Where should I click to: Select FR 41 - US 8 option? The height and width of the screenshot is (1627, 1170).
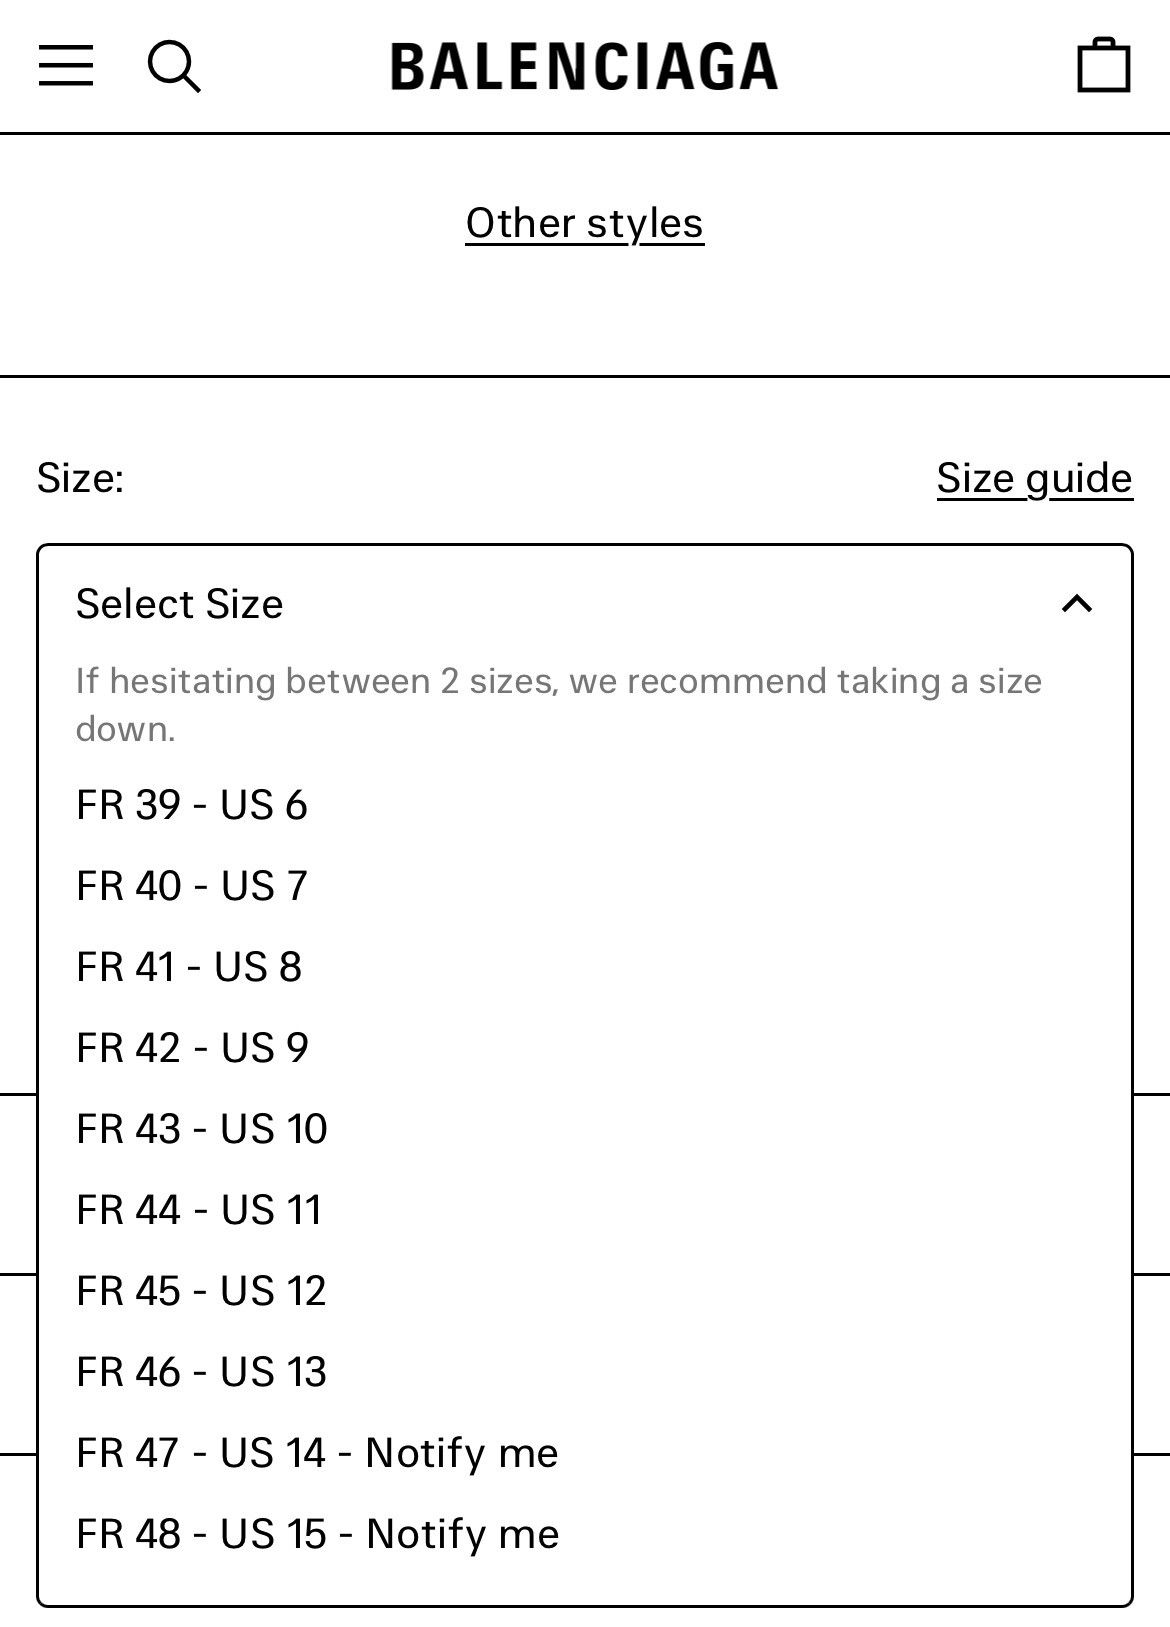tap(585, 967)
